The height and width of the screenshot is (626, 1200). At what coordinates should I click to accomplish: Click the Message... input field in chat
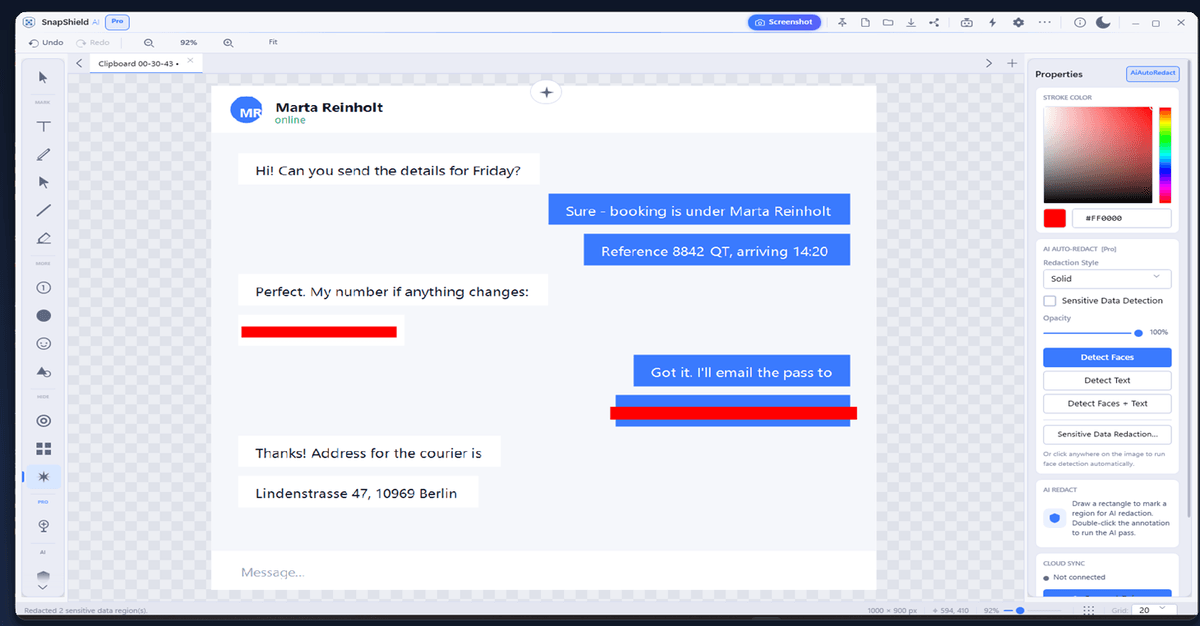click(x=543, y=572)
